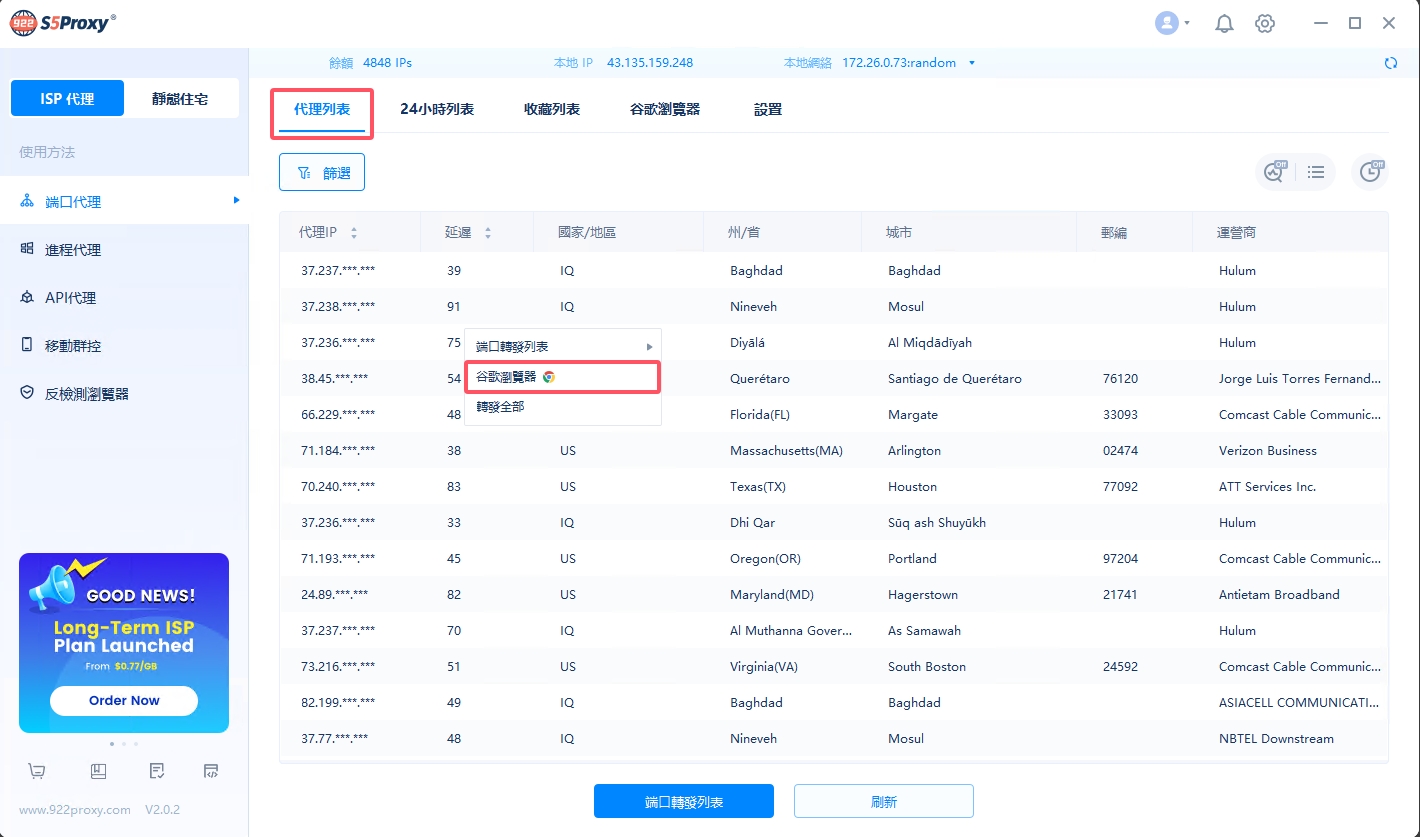Image resolution: width=1420 pixels, height=837 pixels.
Task: Open settings via the gear icon
Action: coord(1265,24)
